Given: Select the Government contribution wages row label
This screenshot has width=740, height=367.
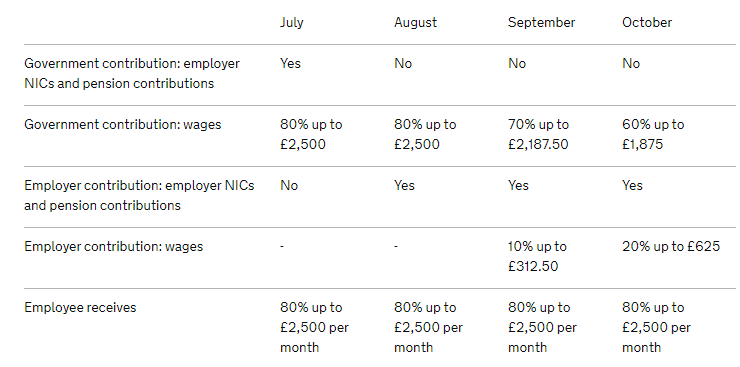Looking at the screenshot, I should 123,125.
